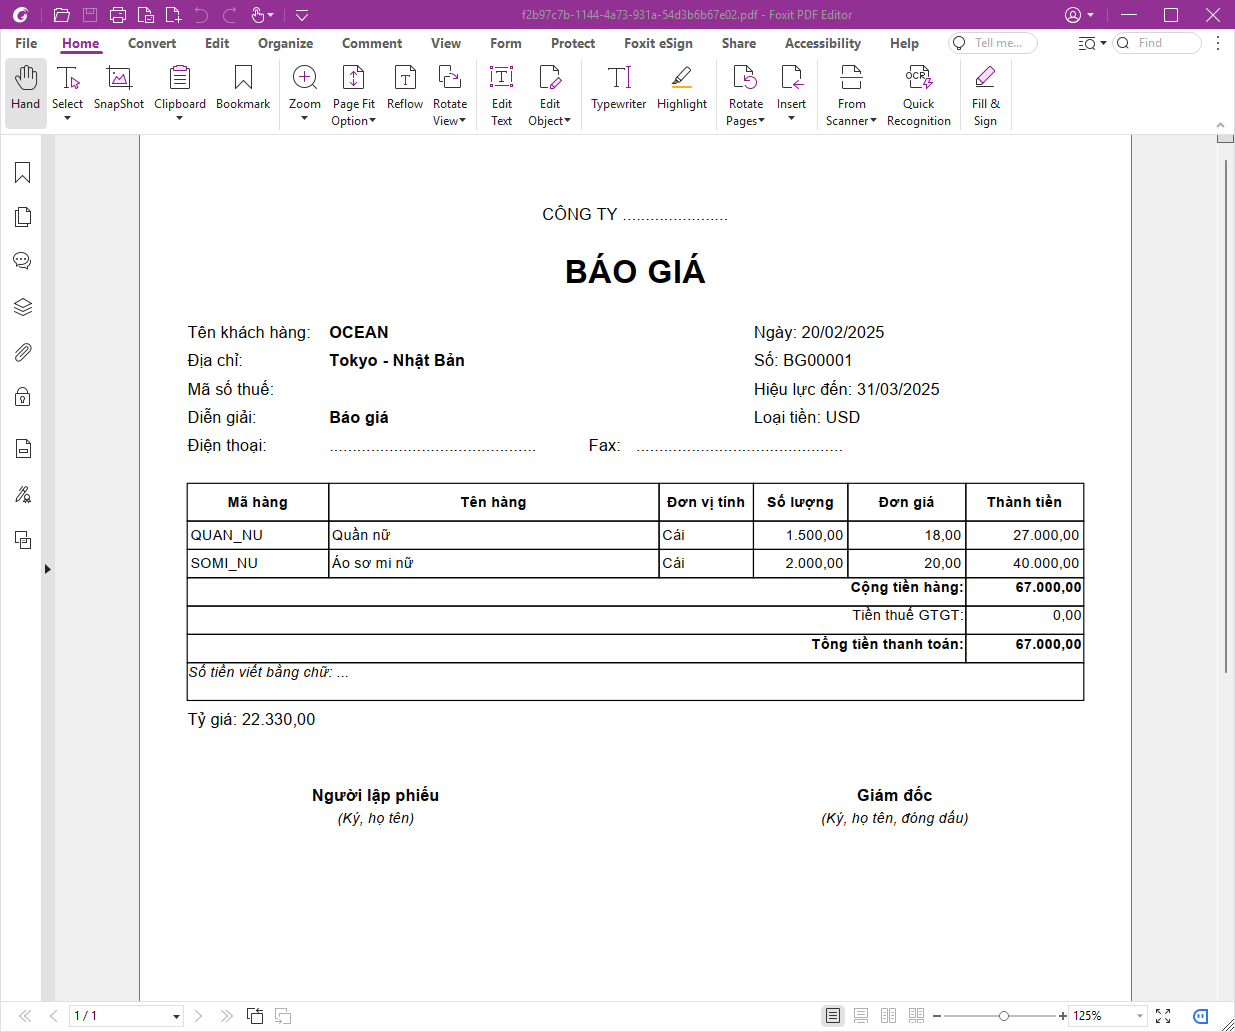Click the Rotate Pages tool

[746, 94]
